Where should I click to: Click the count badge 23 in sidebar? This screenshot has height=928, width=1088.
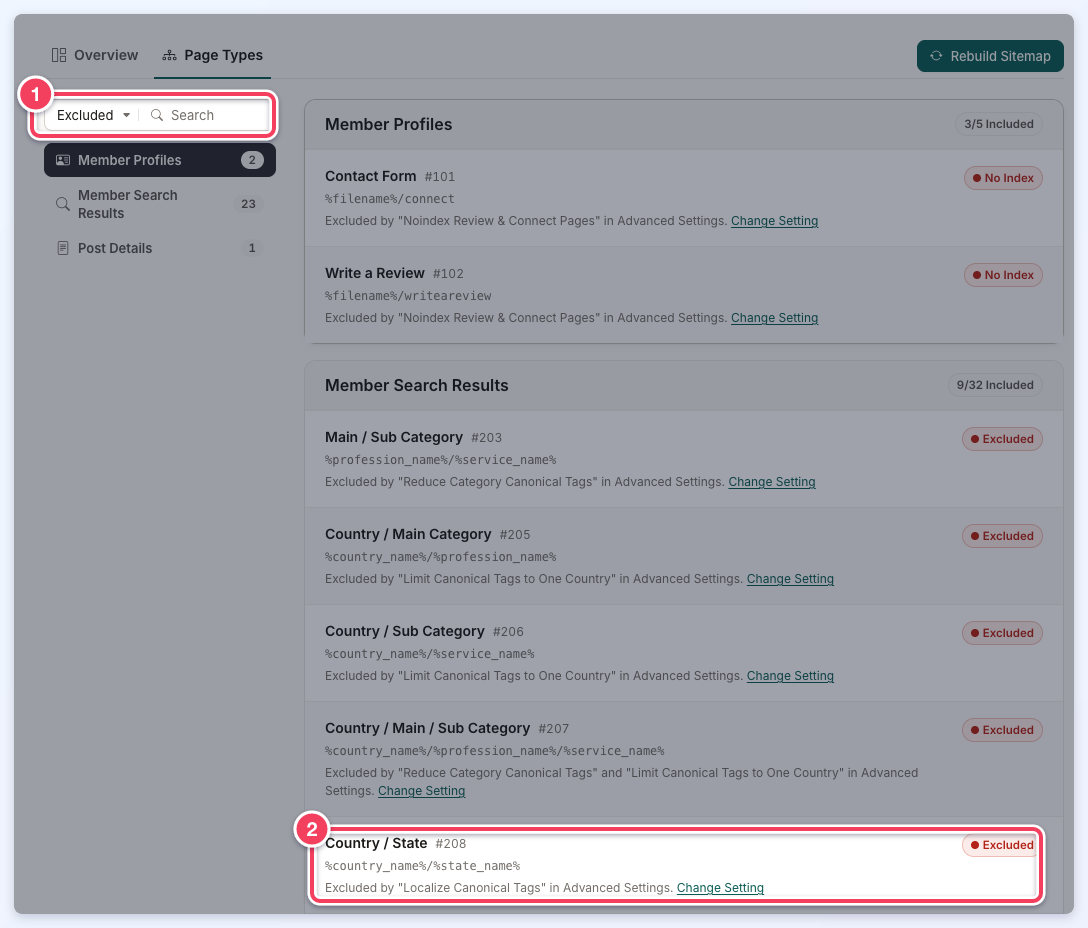tap(248, 204)
